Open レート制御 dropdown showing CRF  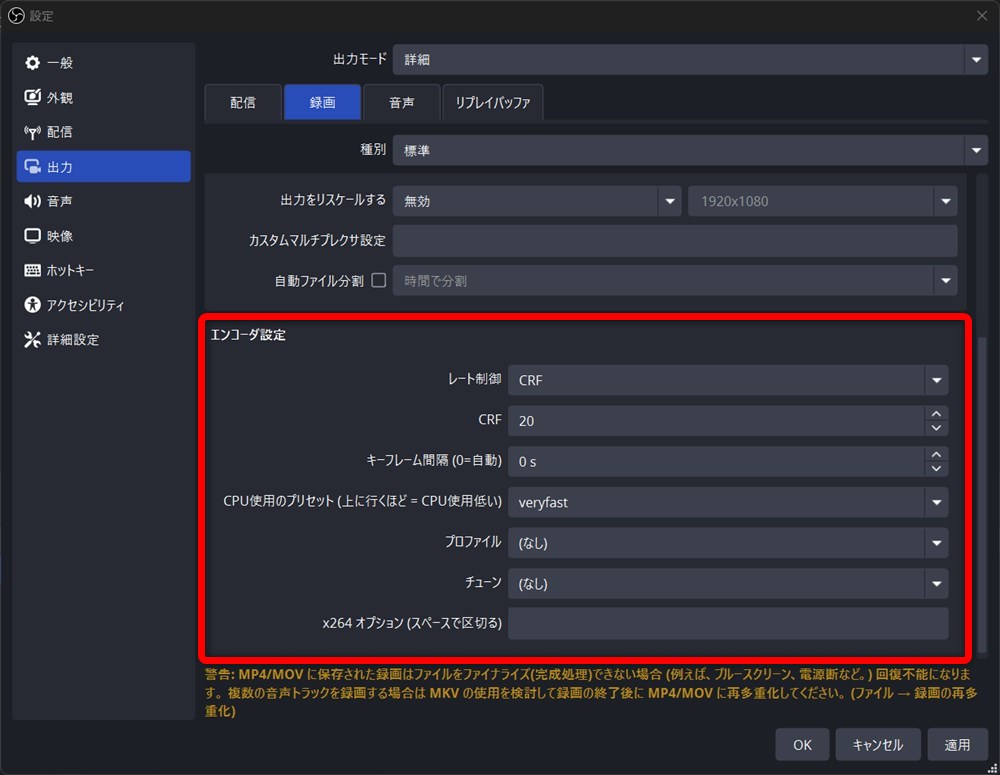(728, 380)
